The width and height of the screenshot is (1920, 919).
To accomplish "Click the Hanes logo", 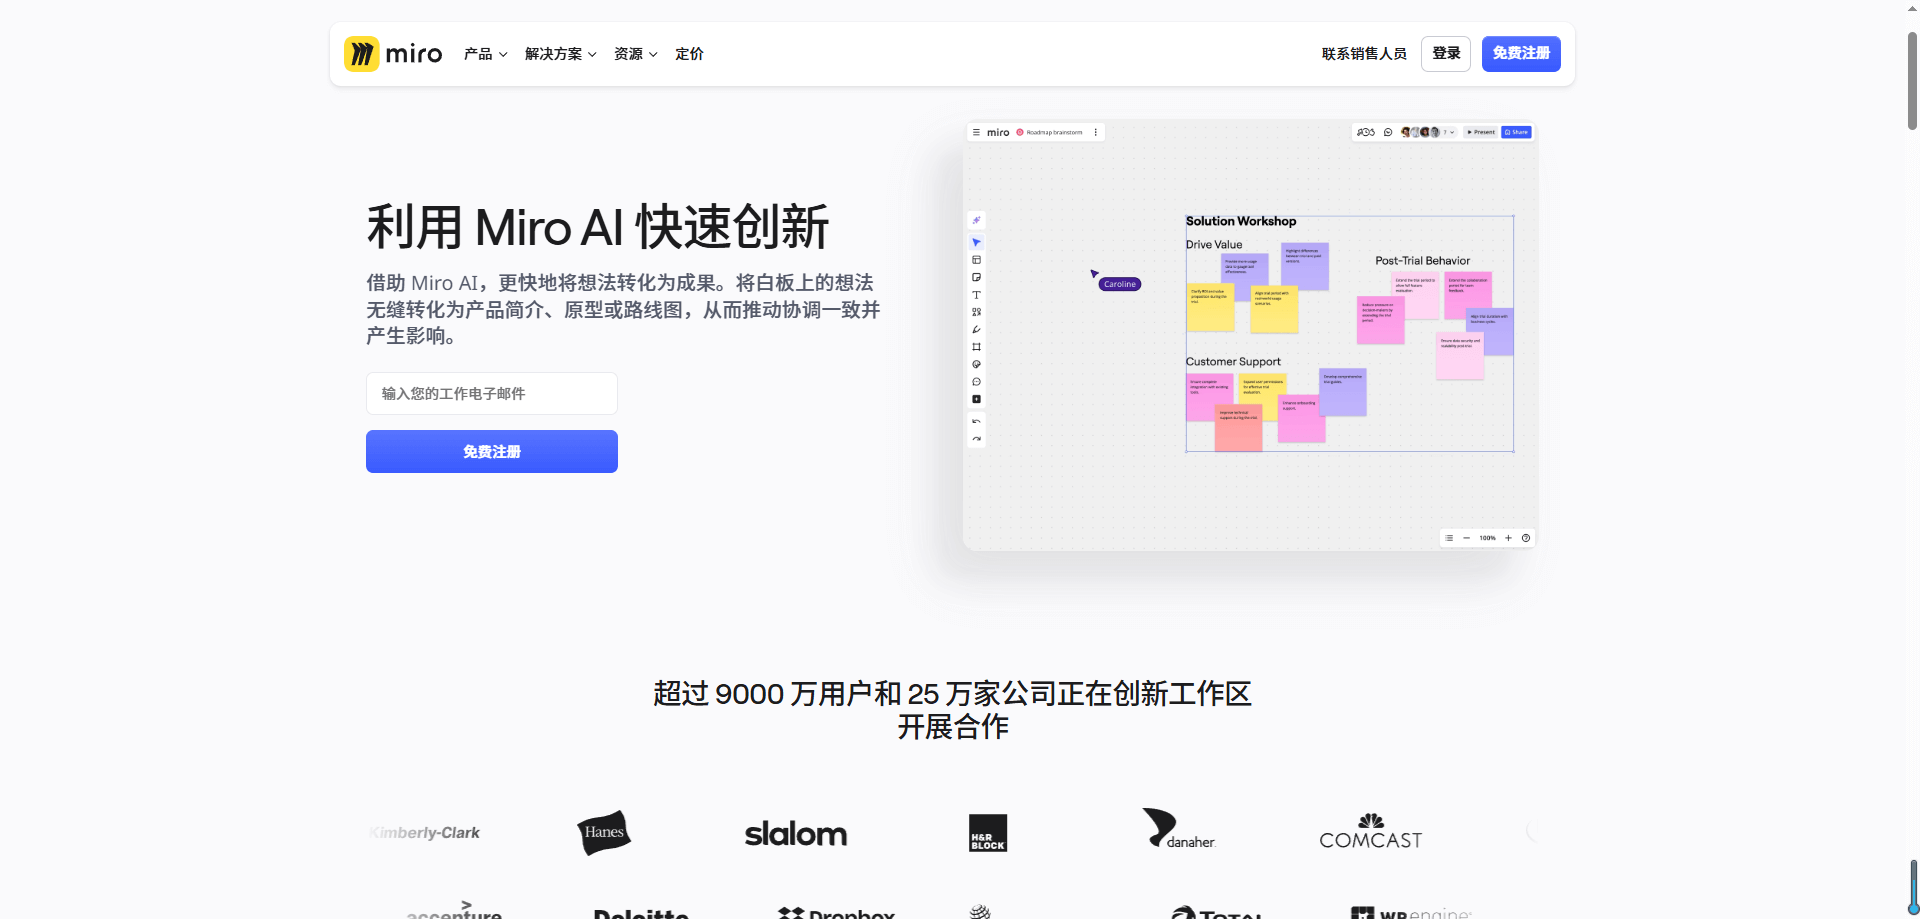I will point(604,832).
